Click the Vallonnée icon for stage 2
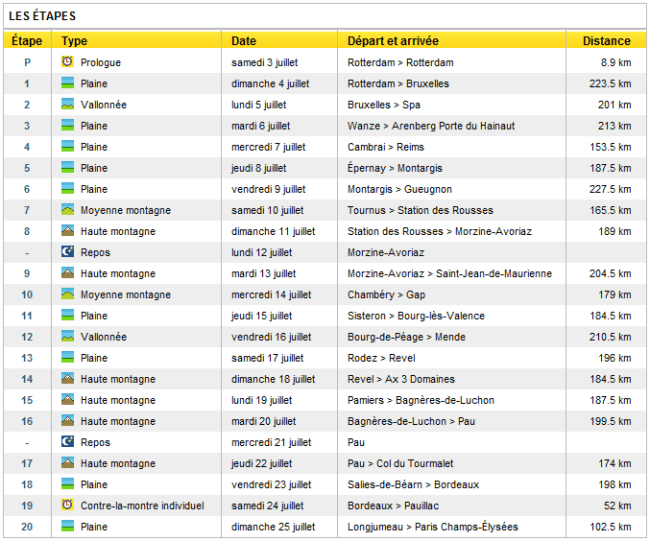This screenshot has width=650, height=541. click(x=67, y=104)
